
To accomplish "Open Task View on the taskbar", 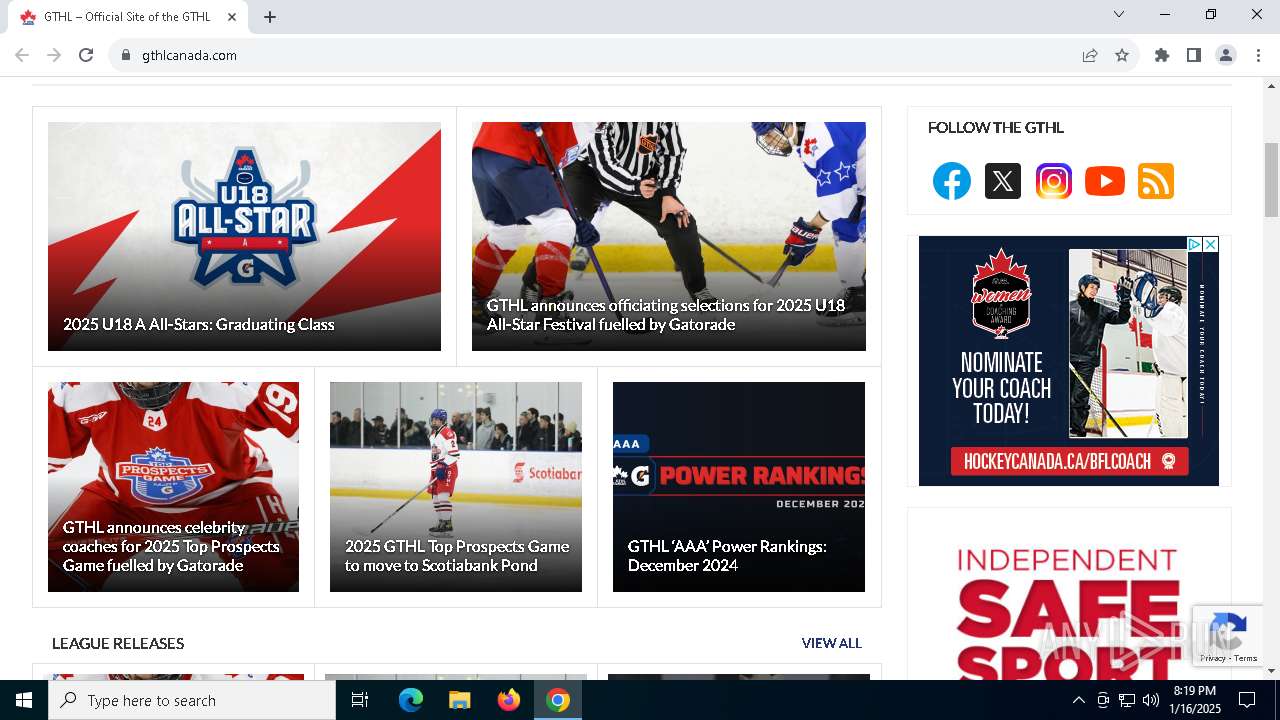I will pos(360,700).
